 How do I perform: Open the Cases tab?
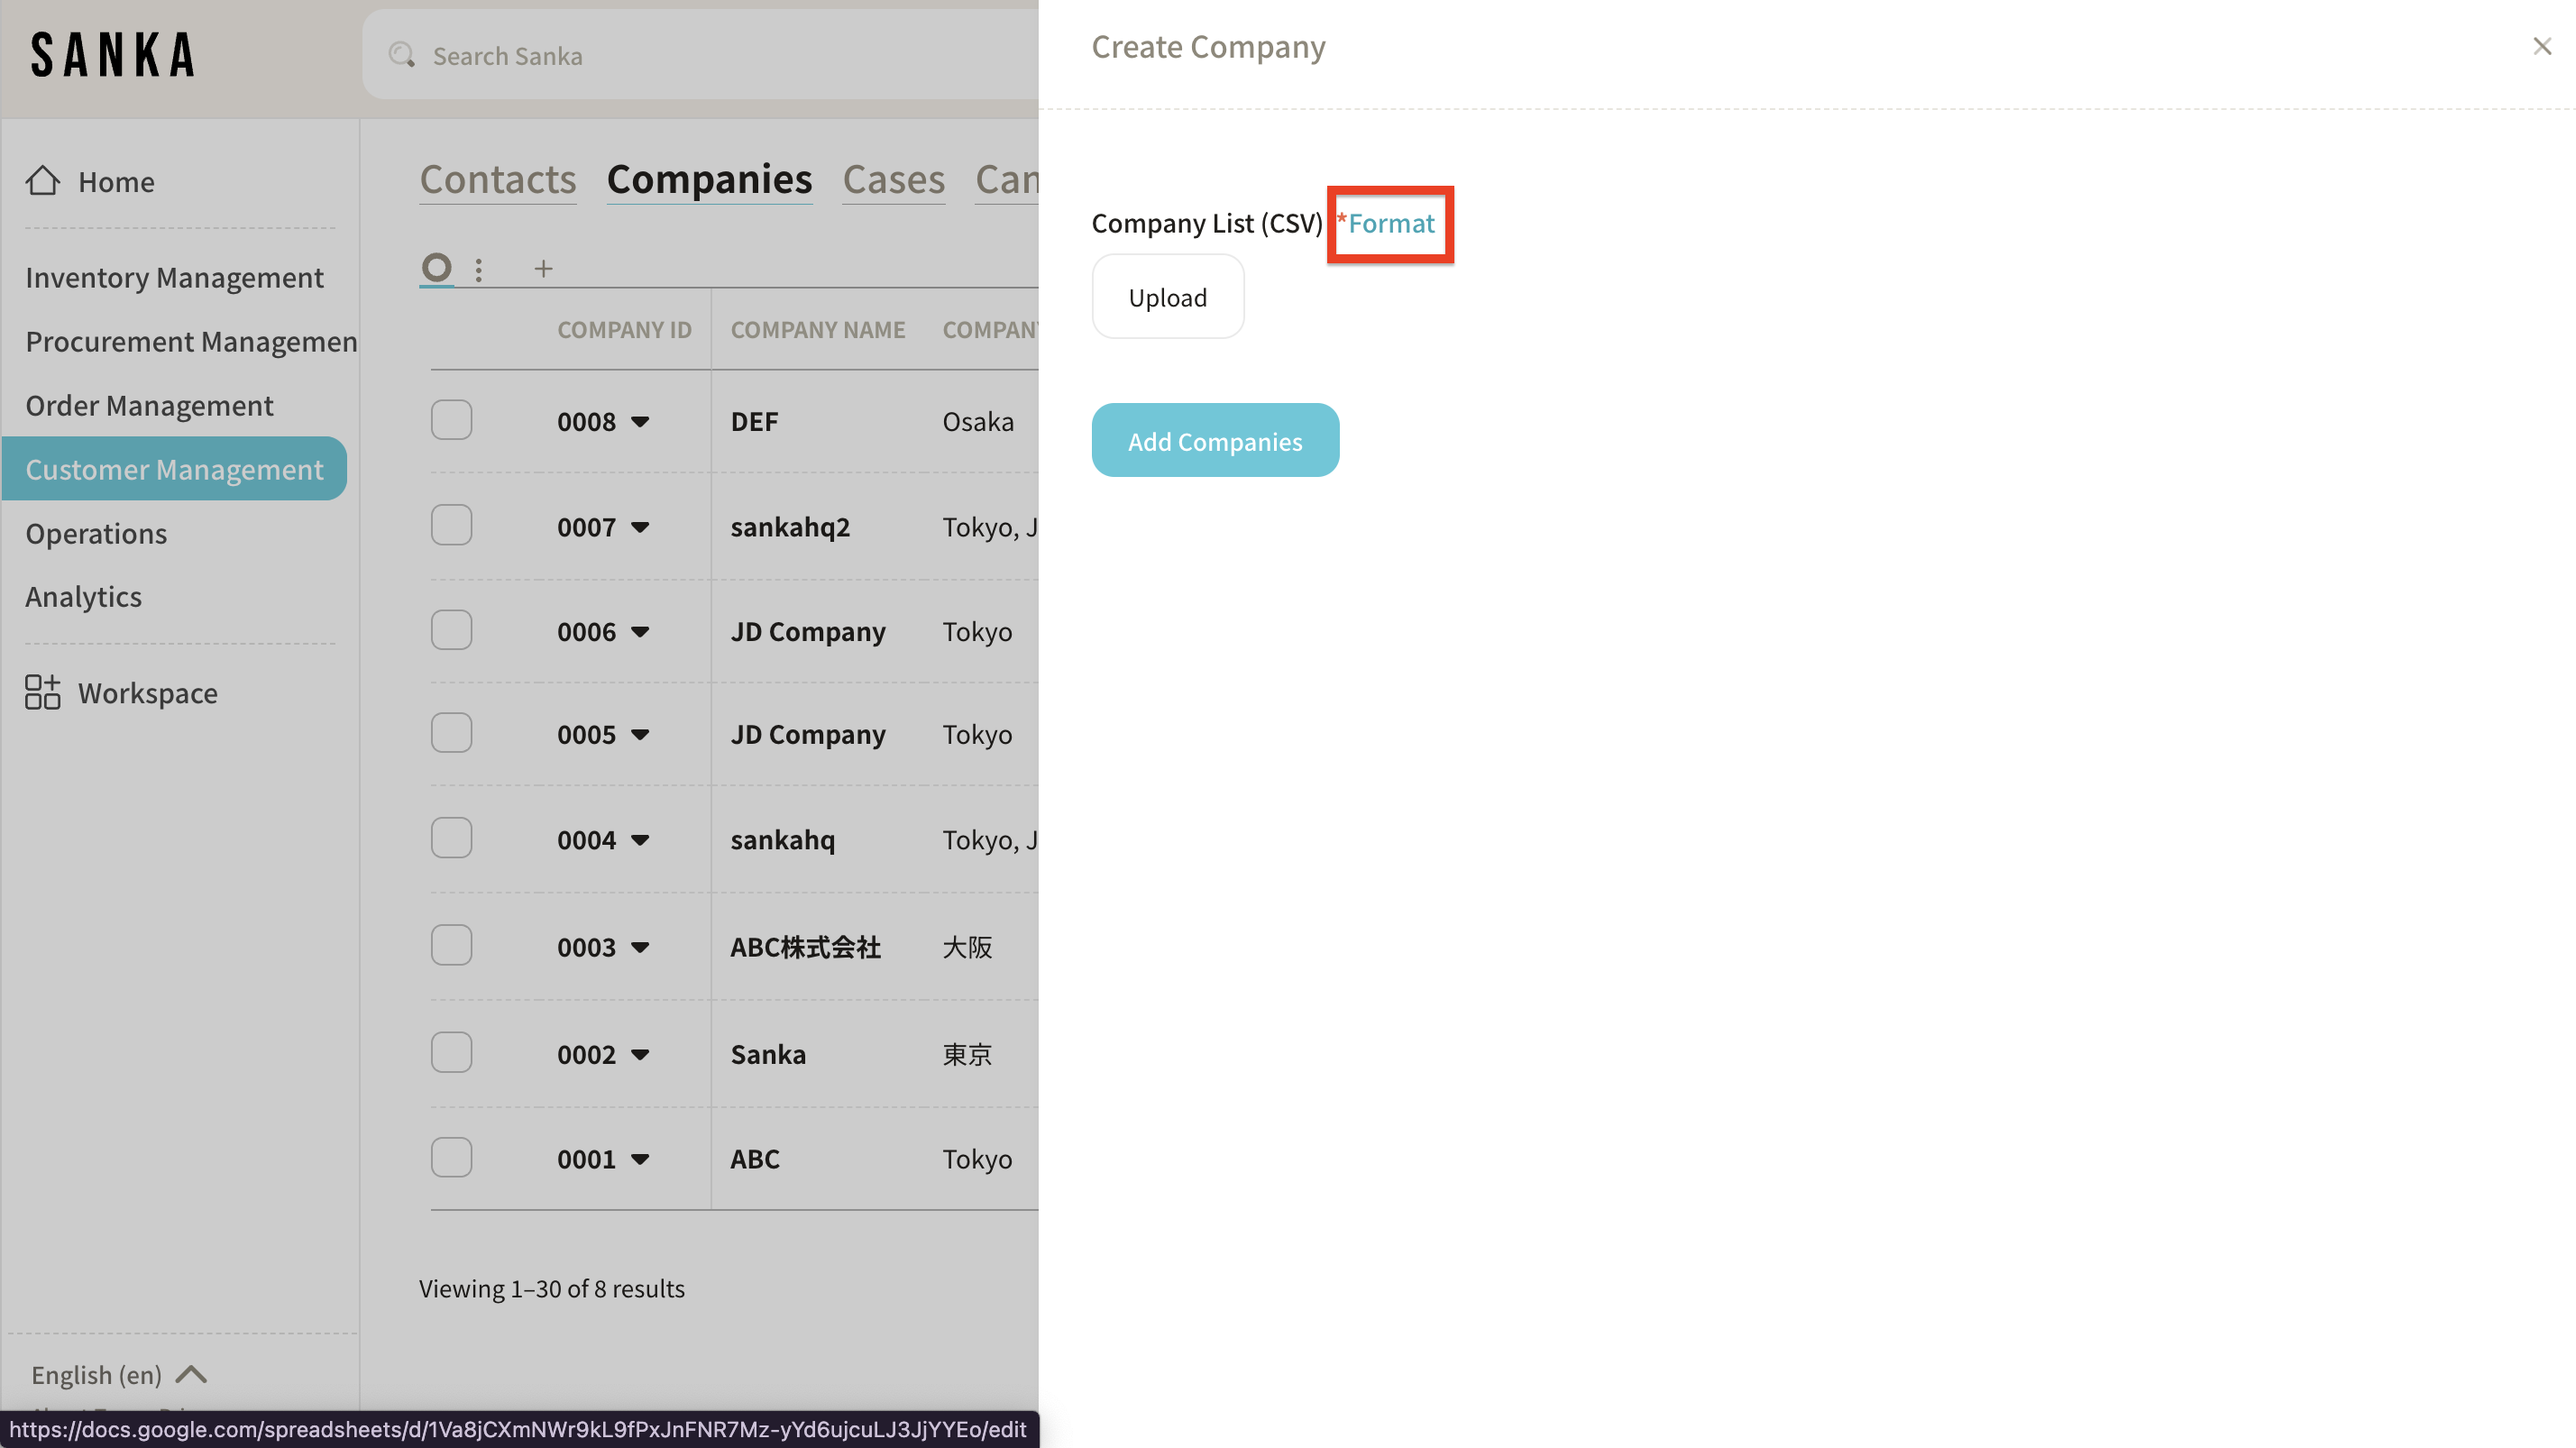click(893, 180)
